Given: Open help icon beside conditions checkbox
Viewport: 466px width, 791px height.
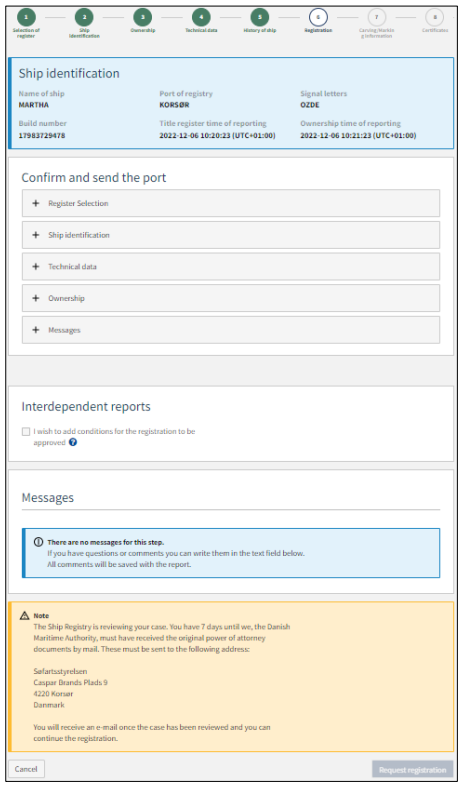Looking at the screenshot, I should point(73,442).
